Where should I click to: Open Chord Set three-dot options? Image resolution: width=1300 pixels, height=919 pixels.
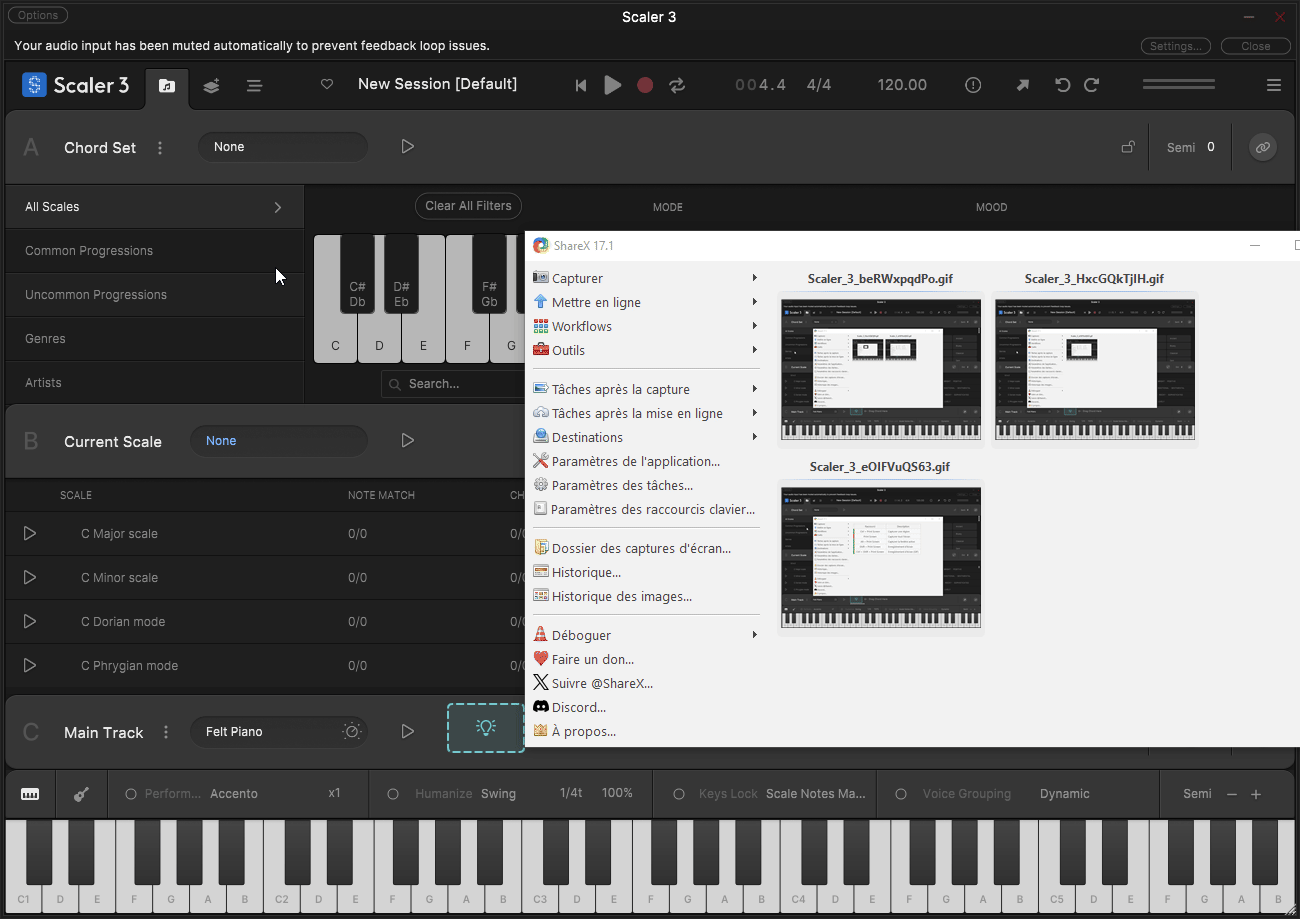(x=160, y=148)
